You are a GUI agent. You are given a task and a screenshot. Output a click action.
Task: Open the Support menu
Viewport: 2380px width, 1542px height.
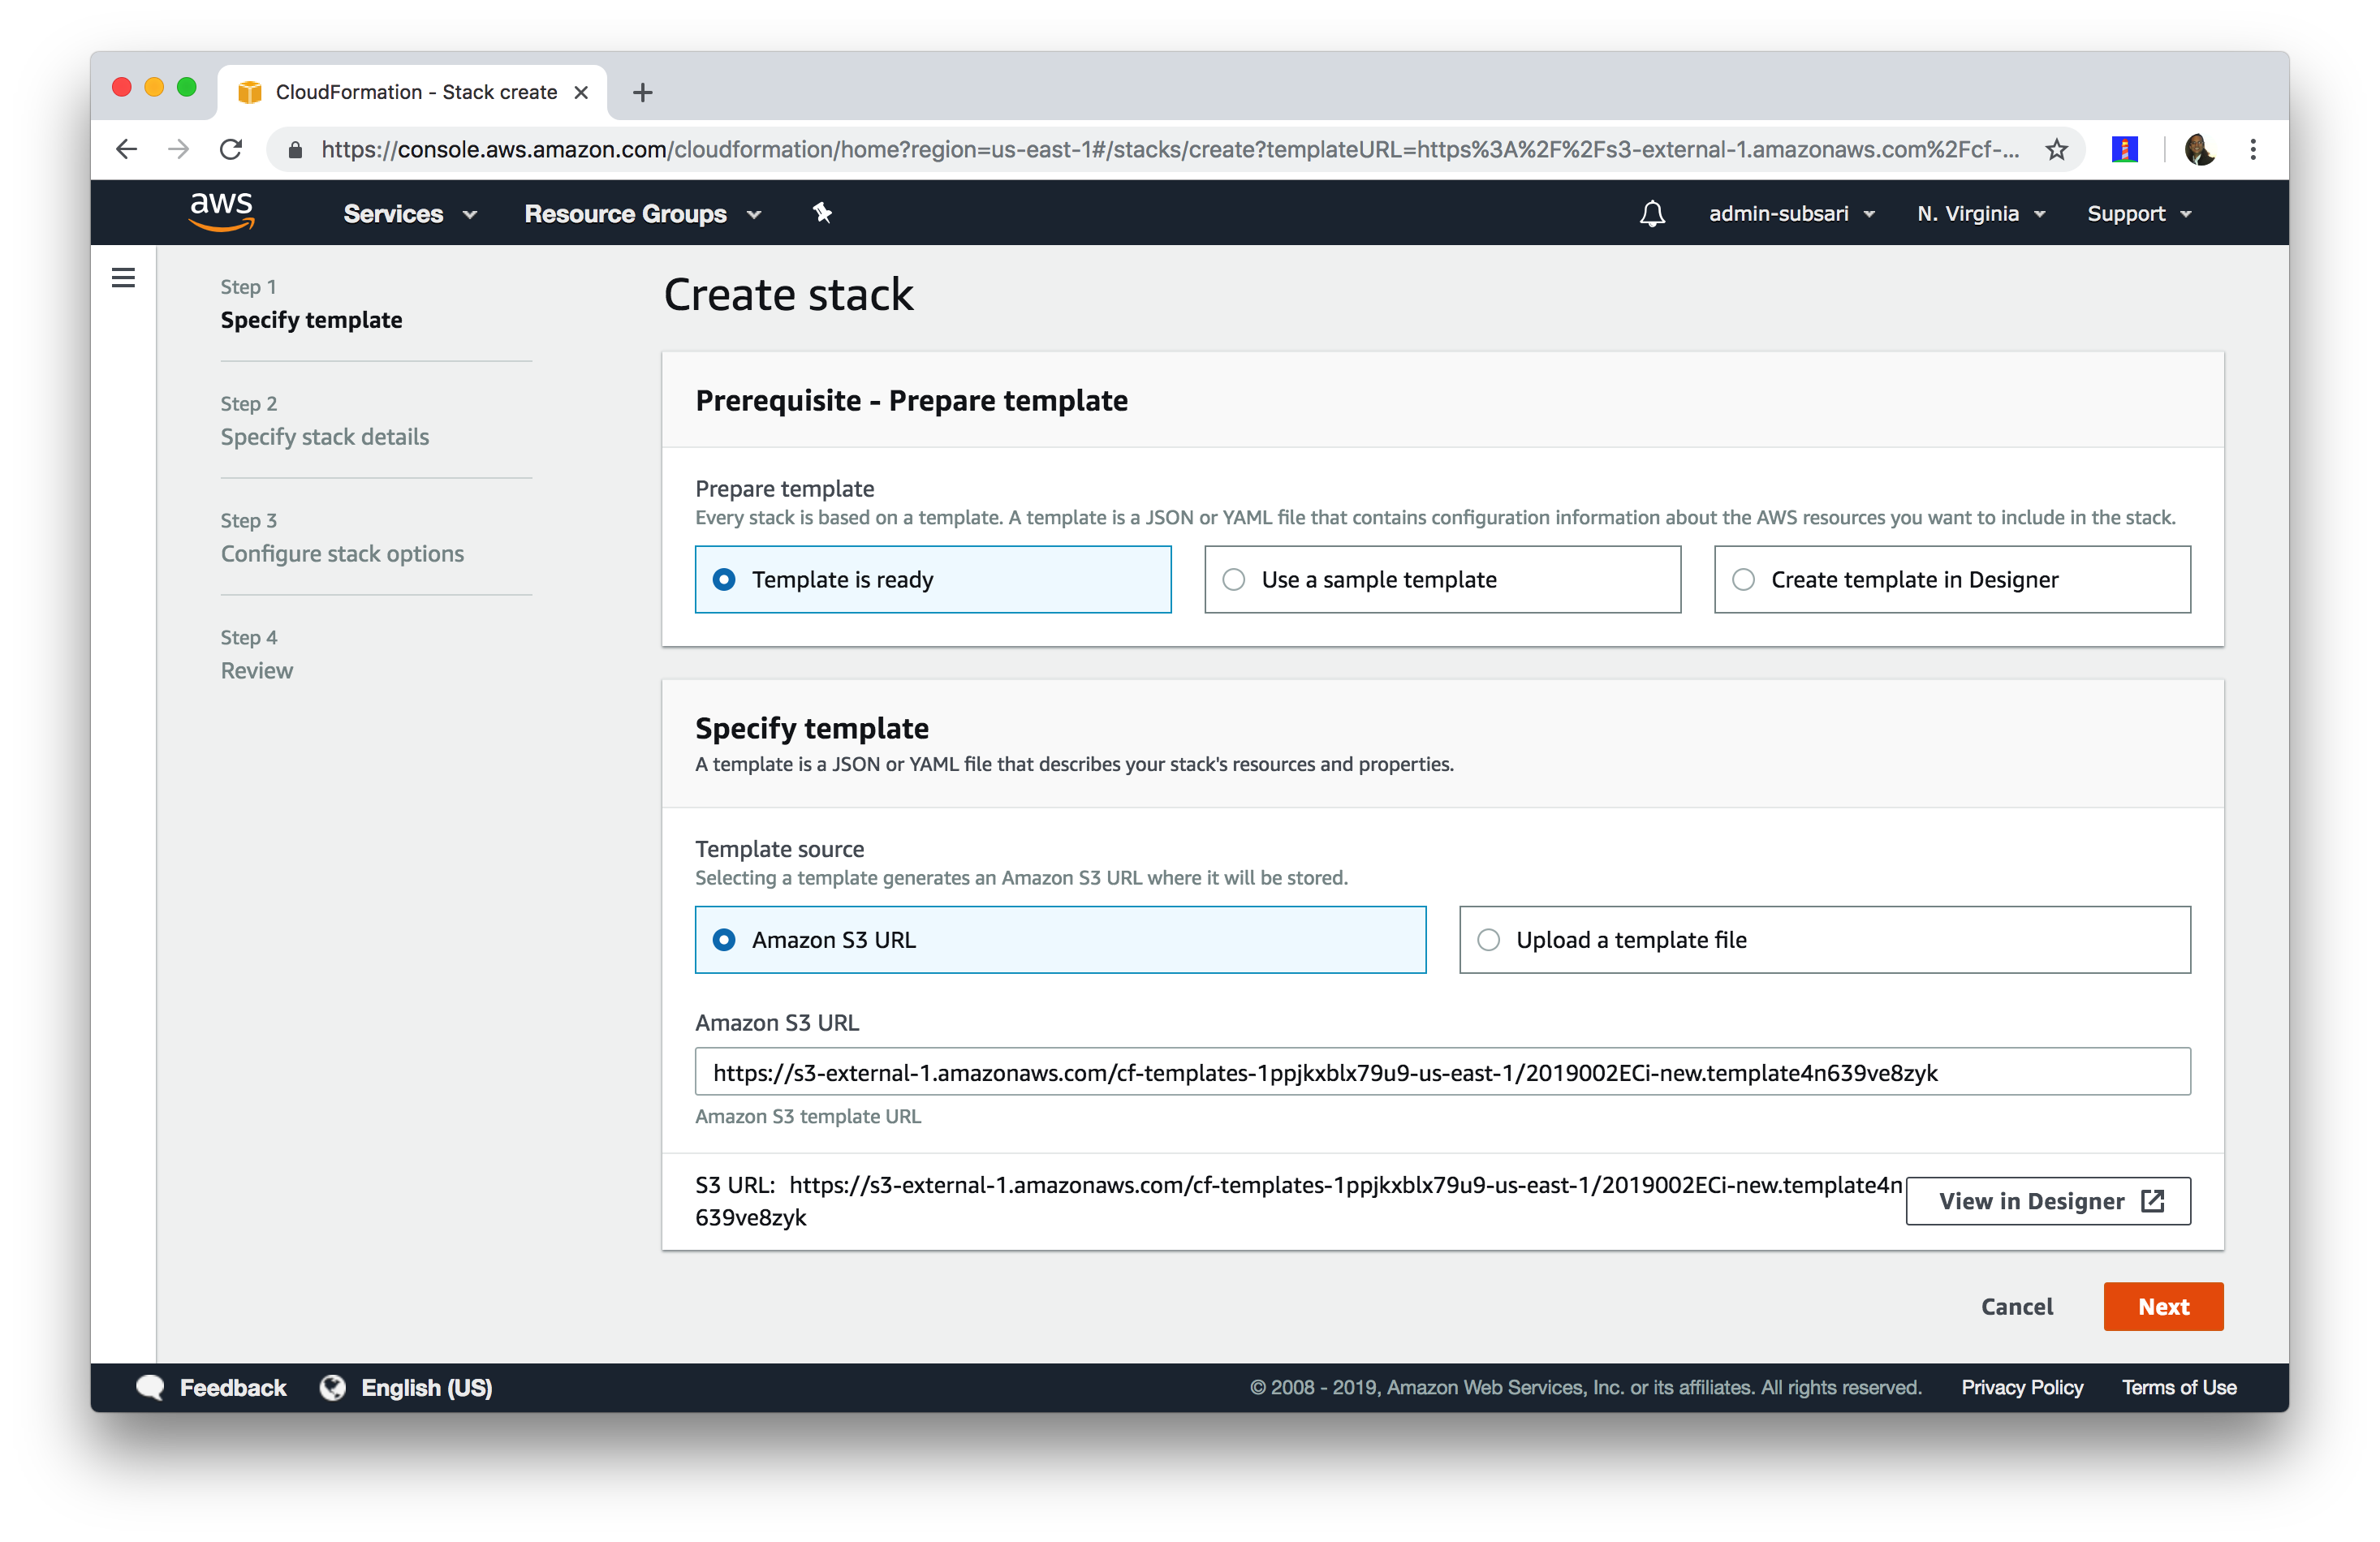2138,214
